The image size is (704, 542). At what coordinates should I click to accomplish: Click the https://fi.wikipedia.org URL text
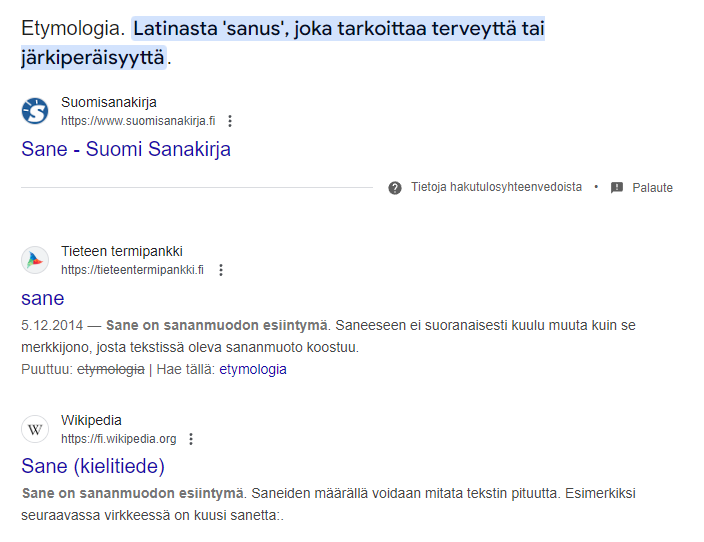119,439
